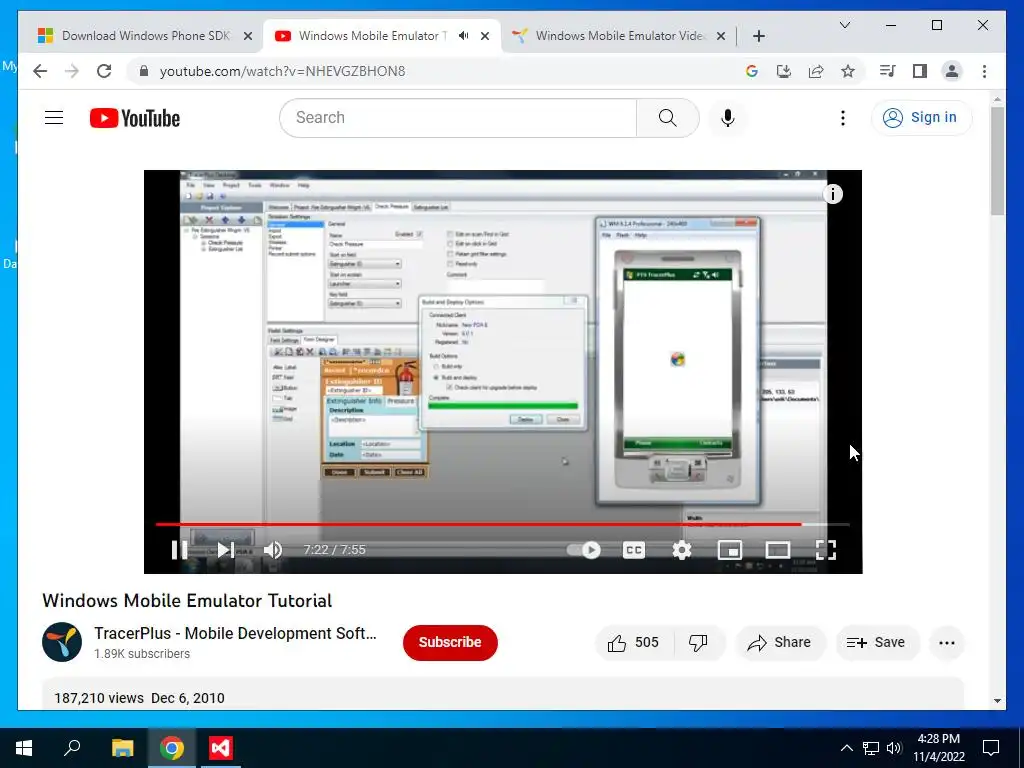Close the Download Windows Phone SDK tab
1024x768 pixels.
tap(248, 36)
